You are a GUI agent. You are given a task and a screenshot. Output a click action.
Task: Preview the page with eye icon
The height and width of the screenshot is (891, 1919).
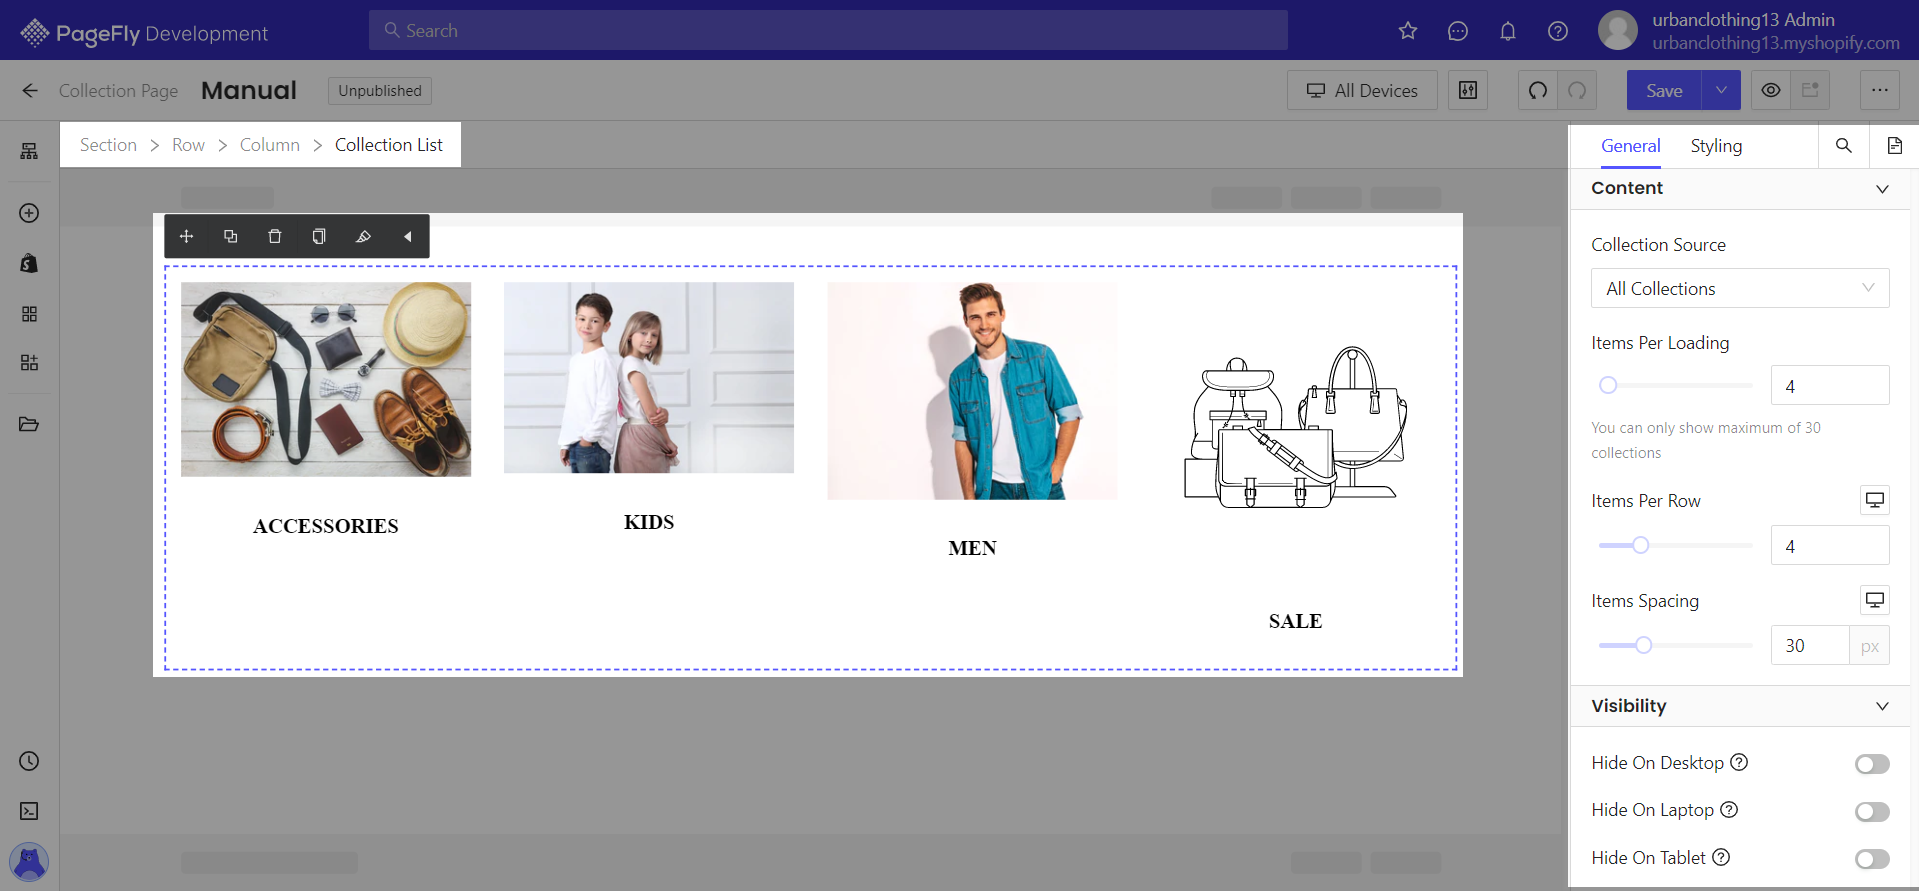(x=1771, y=90)
